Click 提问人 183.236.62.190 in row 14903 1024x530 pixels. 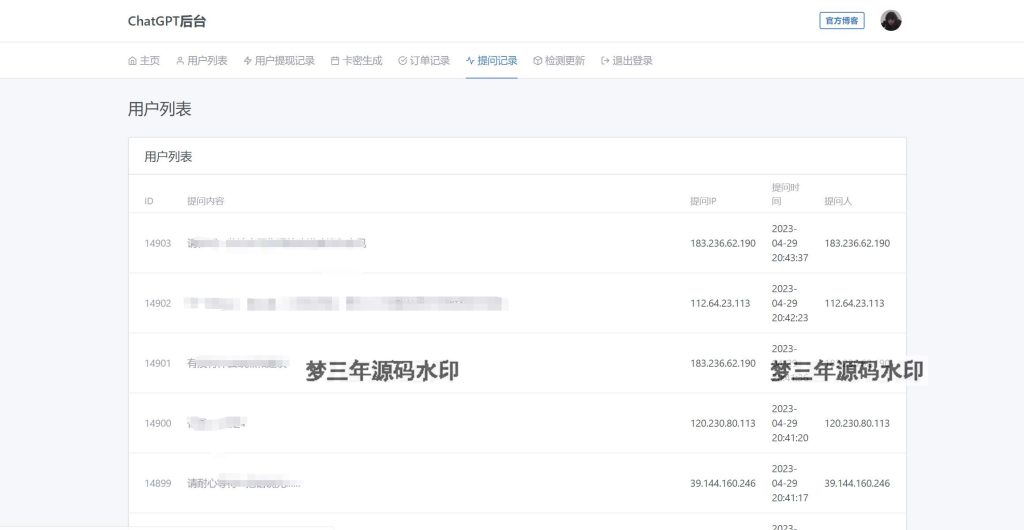click(x=857, y=243)
